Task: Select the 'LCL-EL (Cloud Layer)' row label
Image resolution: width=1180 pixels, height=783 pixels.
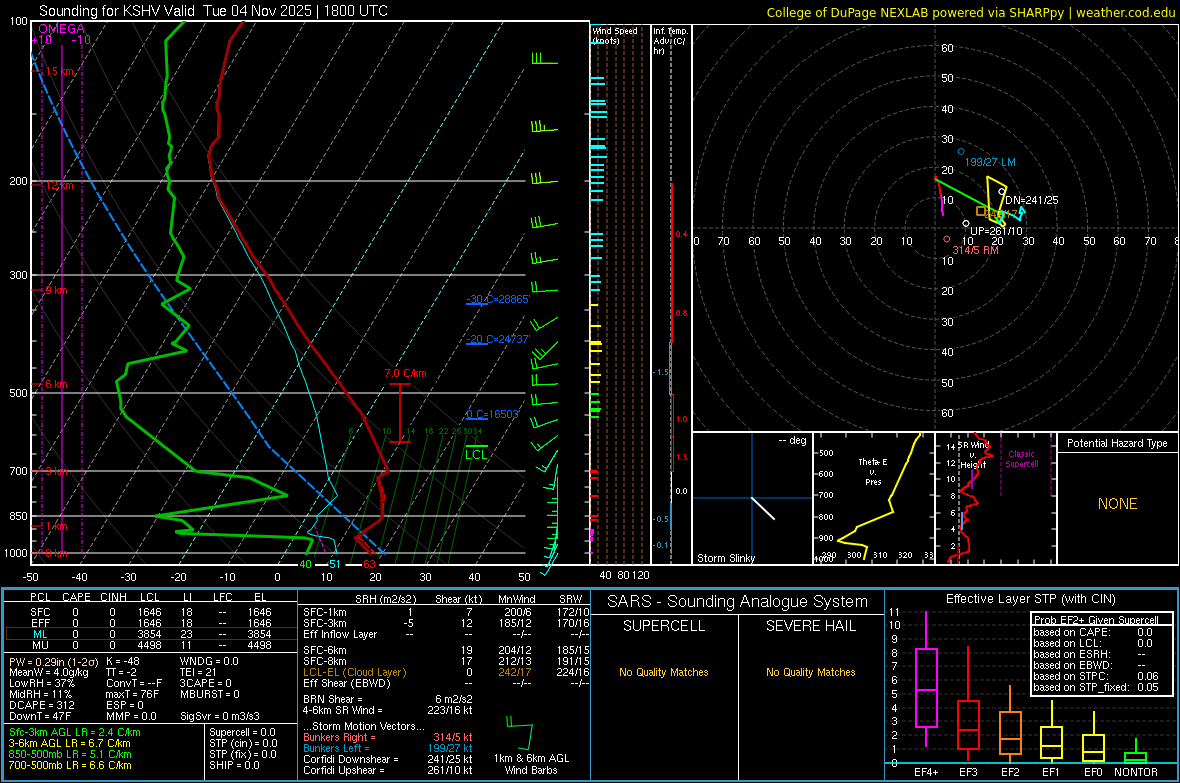Action: click(354, 672)
